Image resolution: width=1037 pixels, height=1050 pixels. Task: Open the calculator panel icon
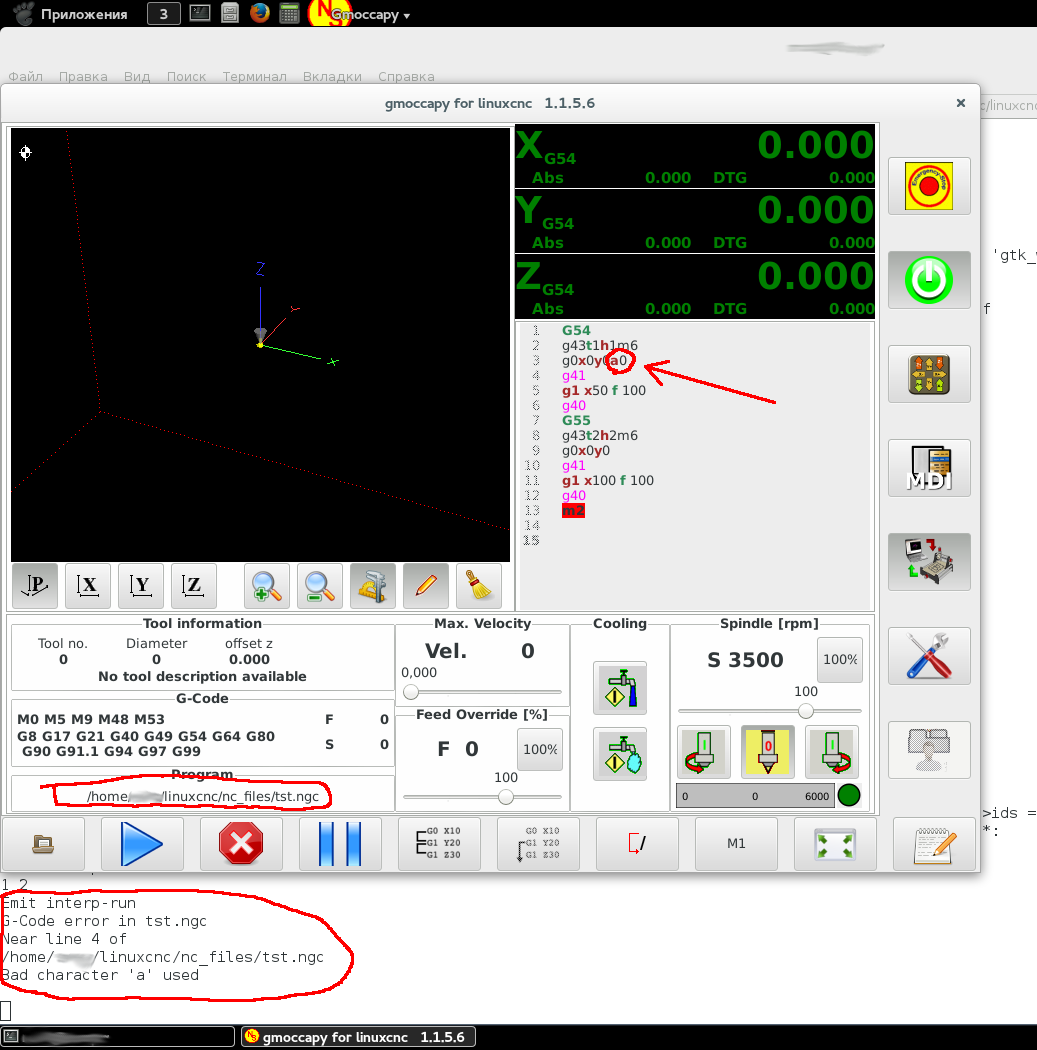289,13
